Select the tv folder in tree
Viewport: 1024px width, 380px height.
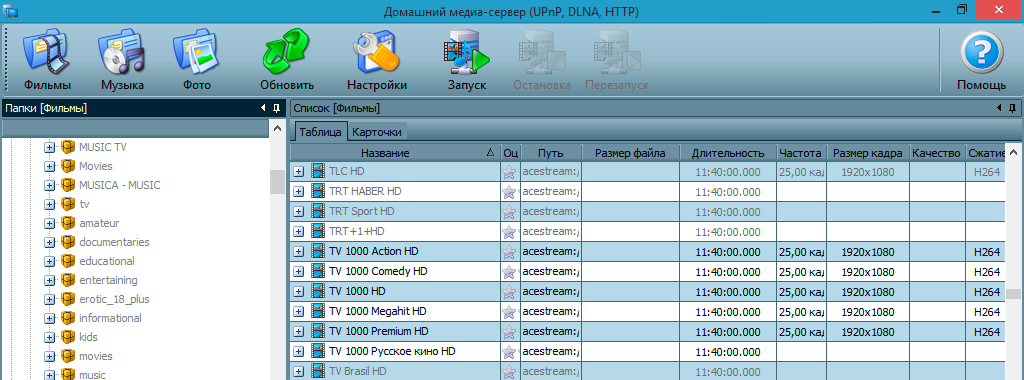coord(84,204)
